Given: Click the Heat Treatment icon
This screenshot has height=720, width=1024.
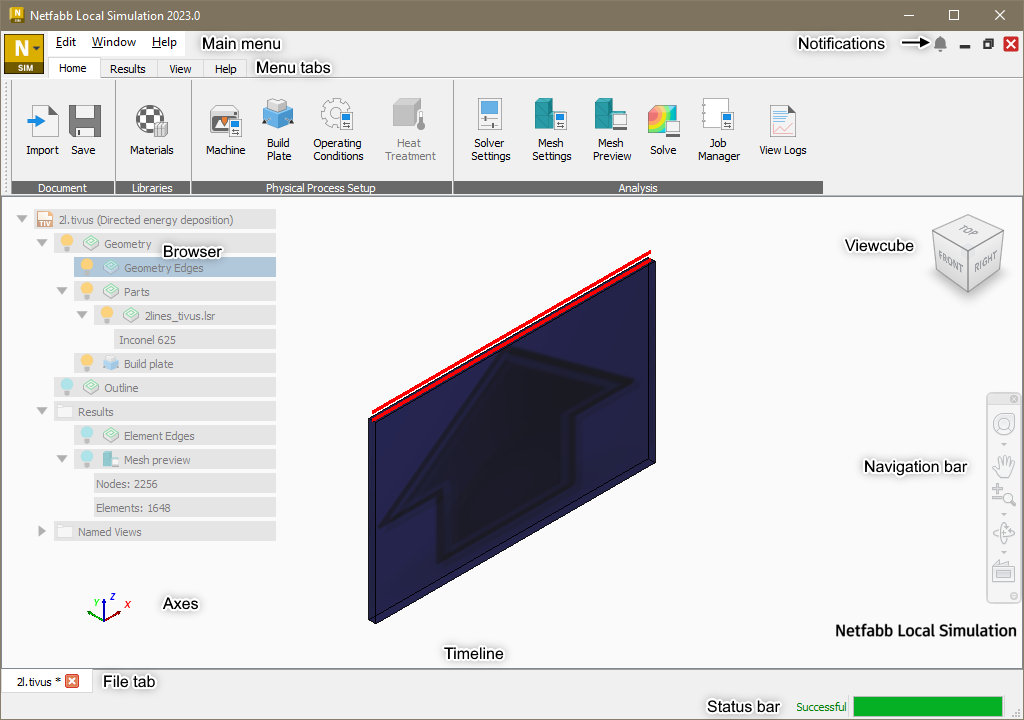Looking at the screenshot, I should tap(409, 114).
